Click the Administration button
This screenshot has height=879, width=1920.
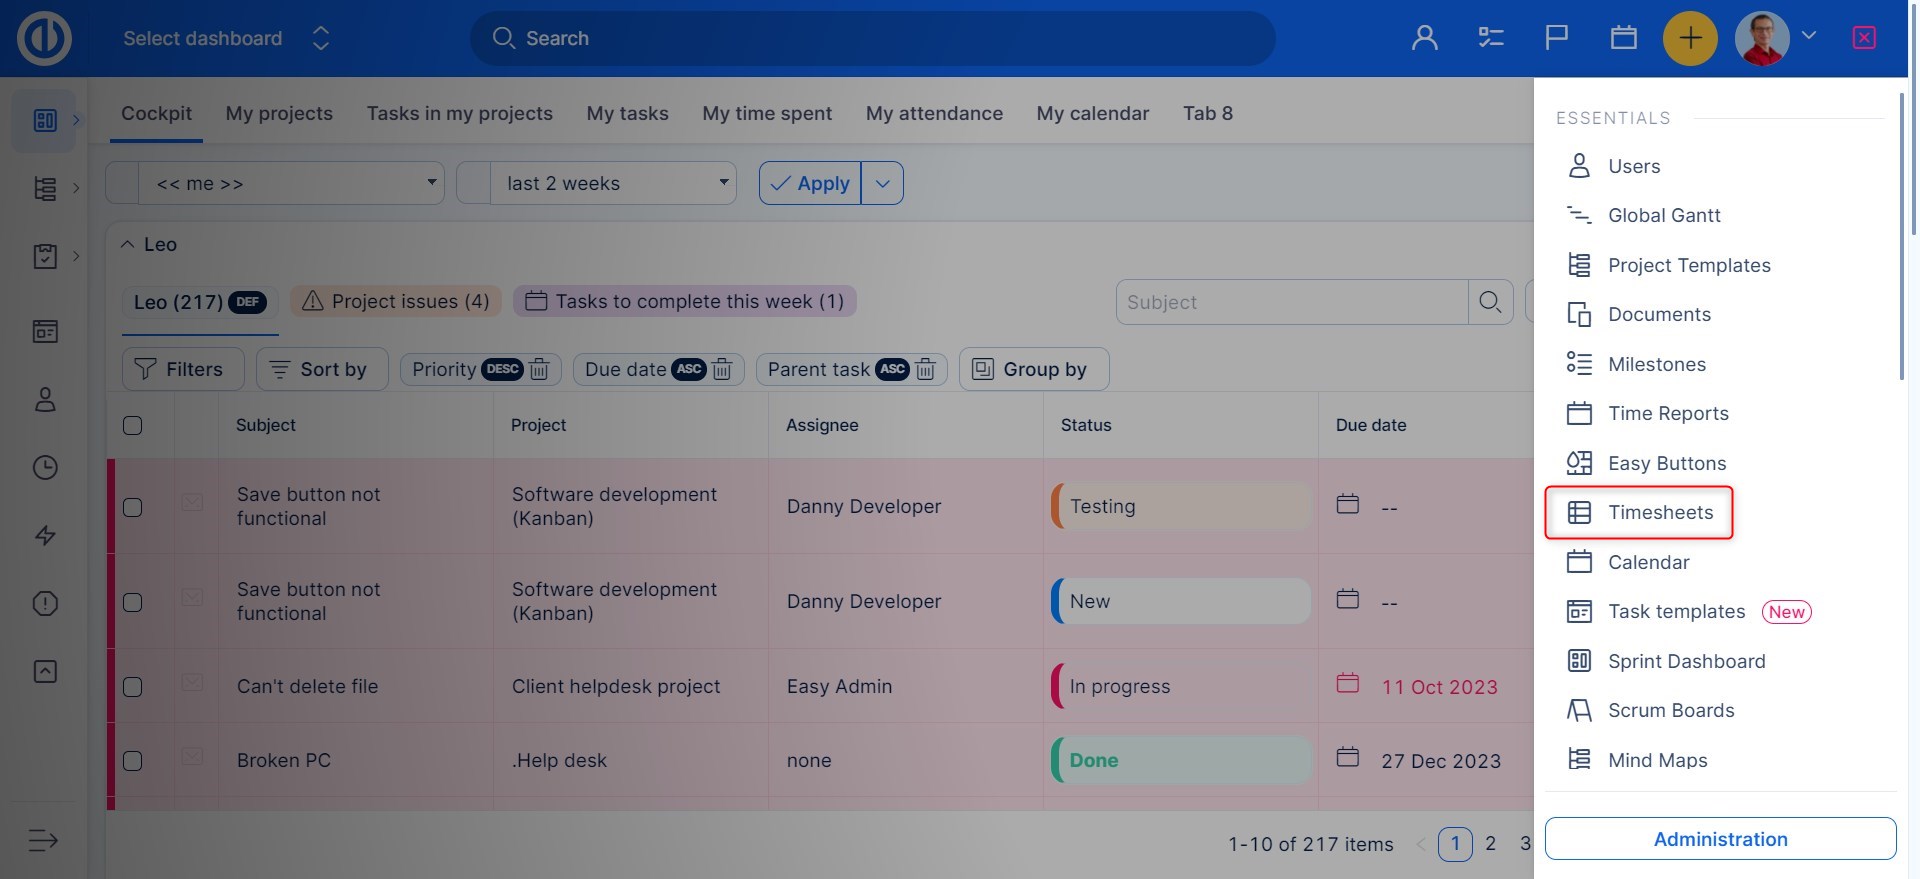1719,839
